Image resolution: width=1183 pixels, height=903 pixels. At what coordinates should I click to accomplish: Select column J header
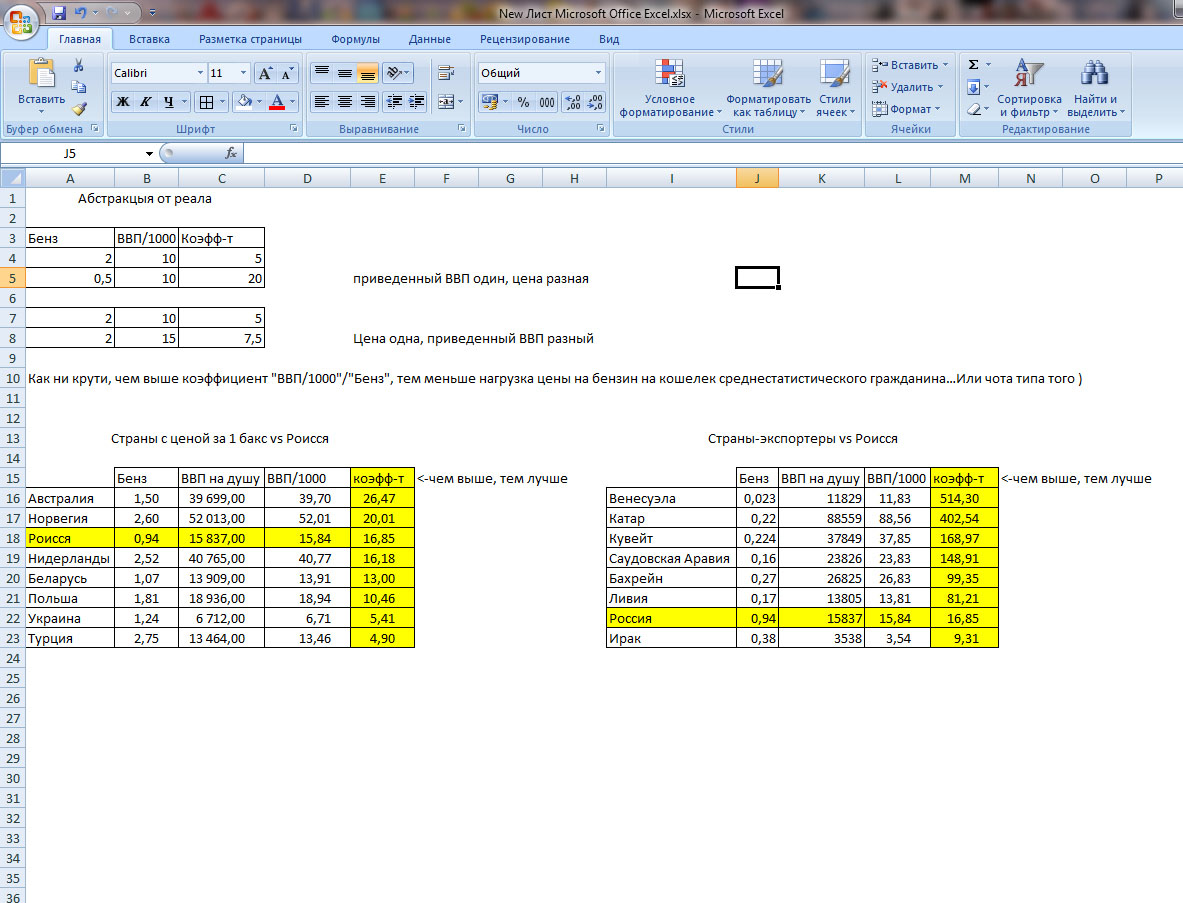(757, 178)
